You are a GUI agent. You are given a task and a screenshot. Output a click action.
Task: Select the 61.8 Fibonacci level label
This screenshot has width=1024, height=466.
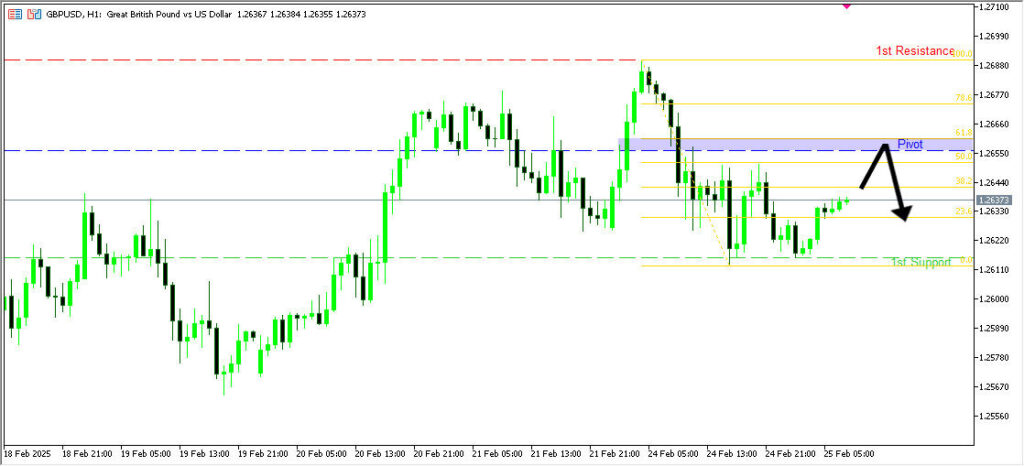click(963, 133)
